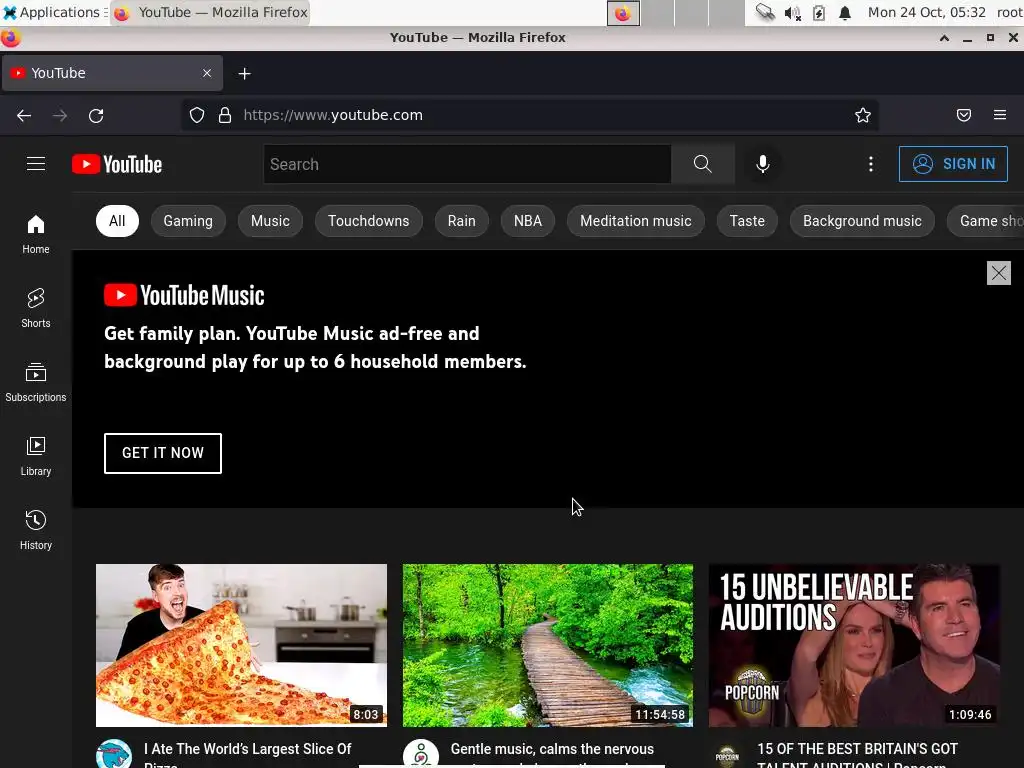Screen dimensions: 1024x768
Task: Select the Rain filter chip
Action: pos(462,221)
